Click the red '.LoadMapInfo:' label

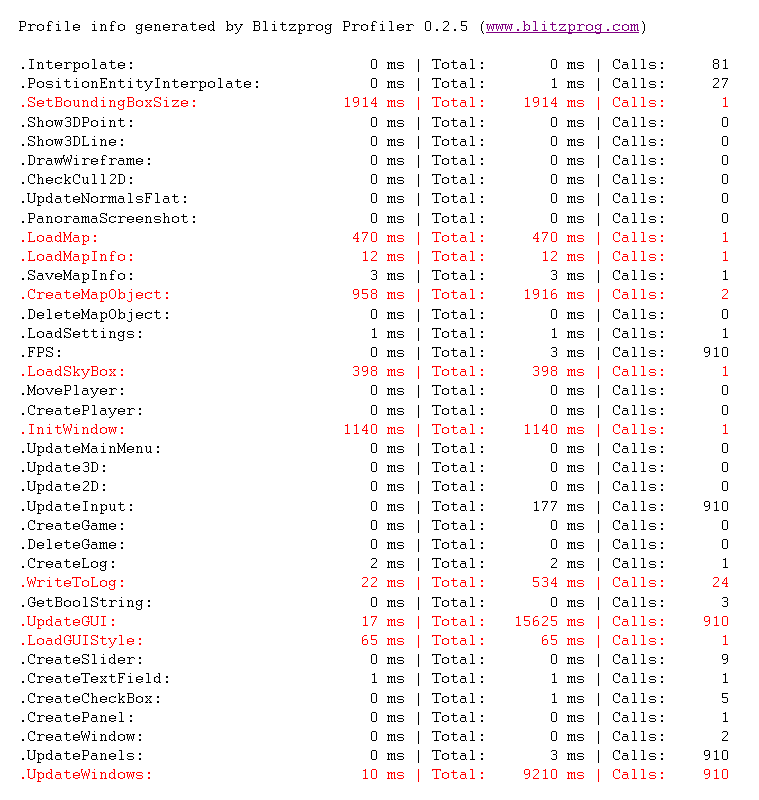click(77, 257)
